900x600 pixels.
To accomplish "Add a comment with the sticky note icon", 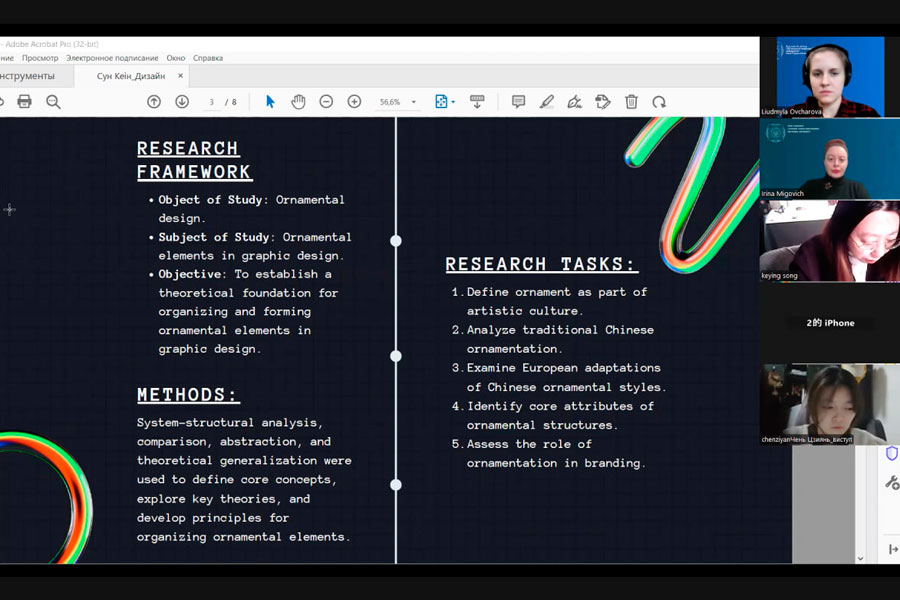I will click(x=518, y=102).
